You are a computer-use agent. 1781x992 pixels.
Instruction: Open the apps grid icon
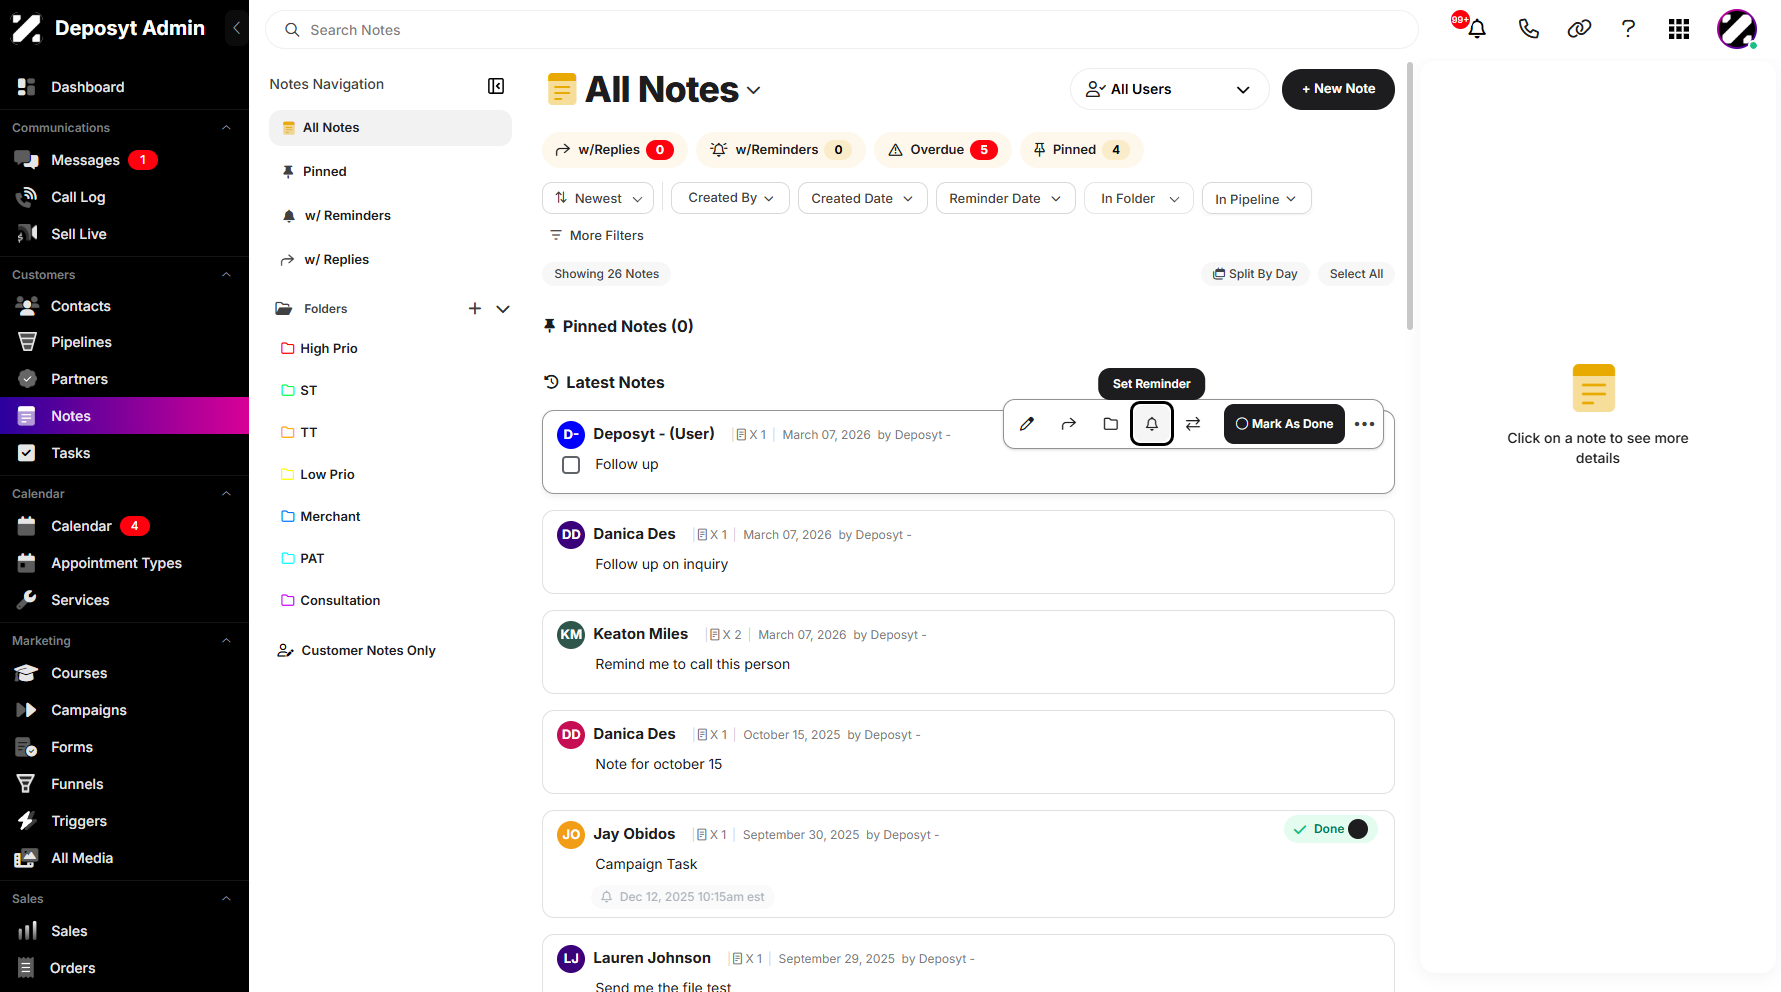[x=1679, y=29]
